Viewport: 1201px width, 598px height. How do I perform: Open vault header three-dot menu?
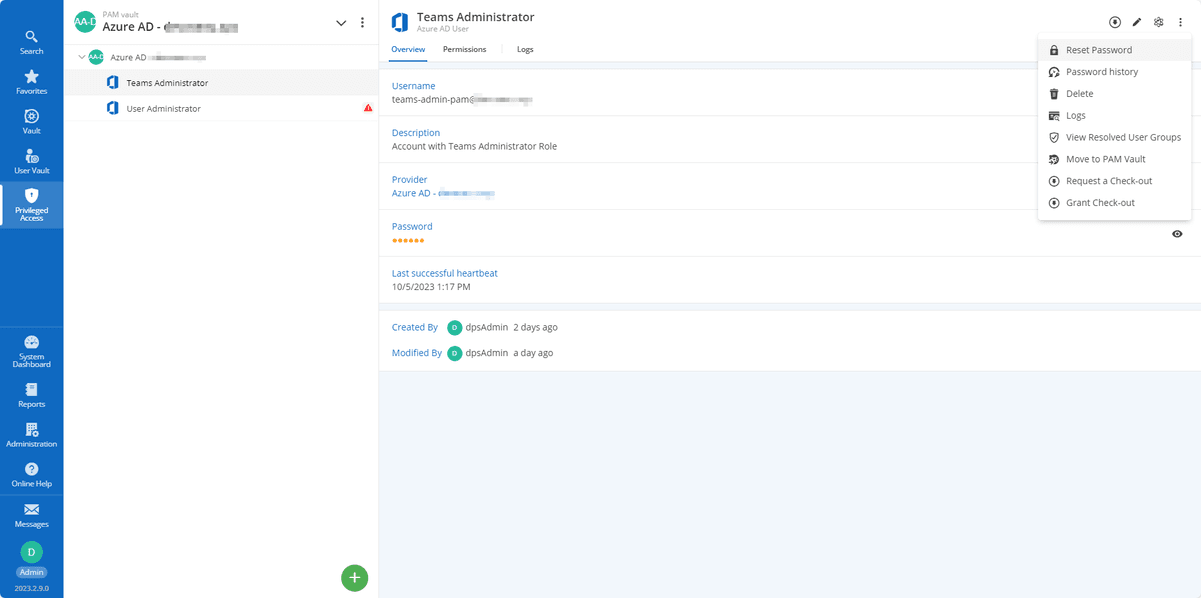point(362,23)
